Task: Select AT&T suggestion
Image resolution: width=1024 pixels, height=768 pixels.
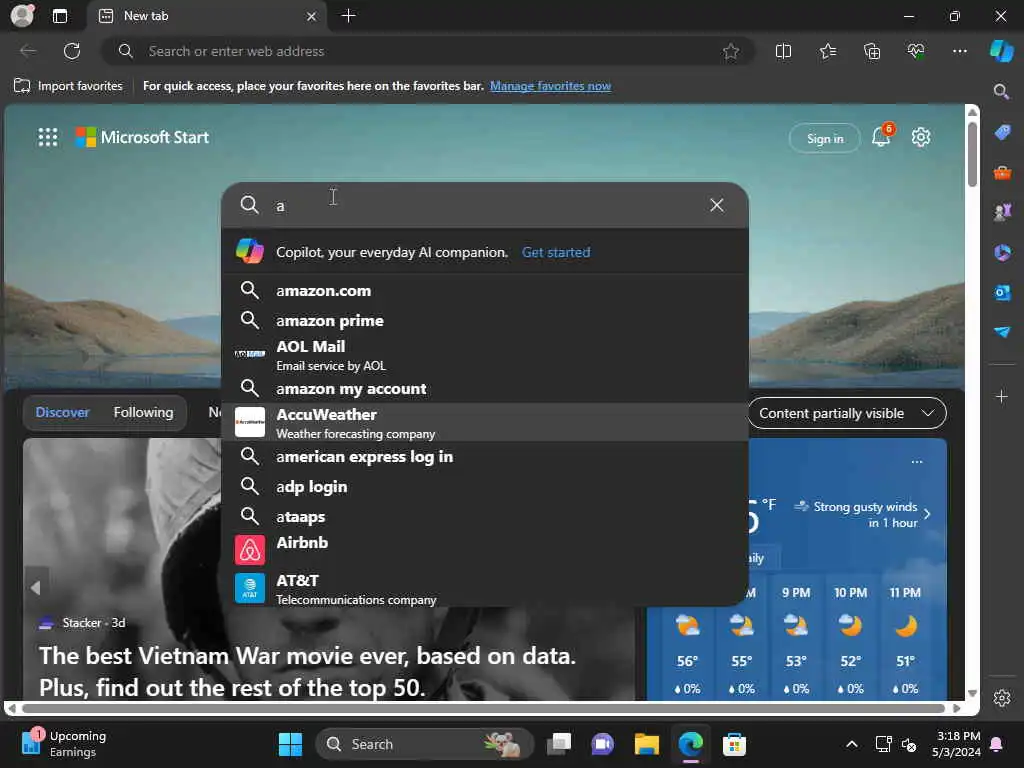Action: (485, 588)
